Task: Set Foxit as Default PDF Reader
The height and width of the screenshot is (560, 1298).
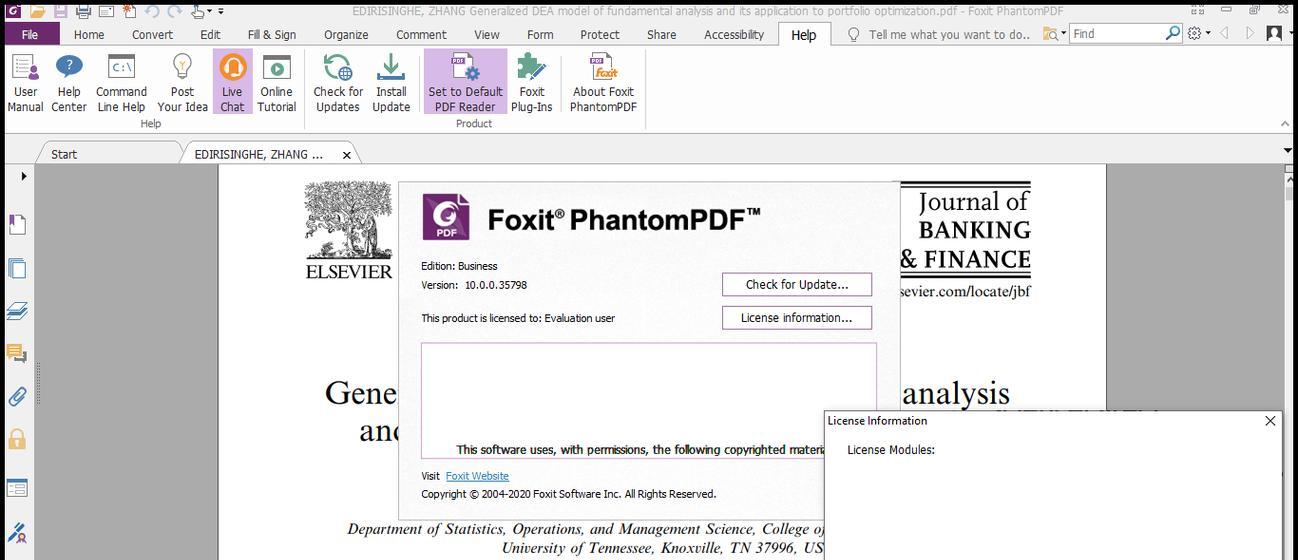Action: click(x=465, y=83)
